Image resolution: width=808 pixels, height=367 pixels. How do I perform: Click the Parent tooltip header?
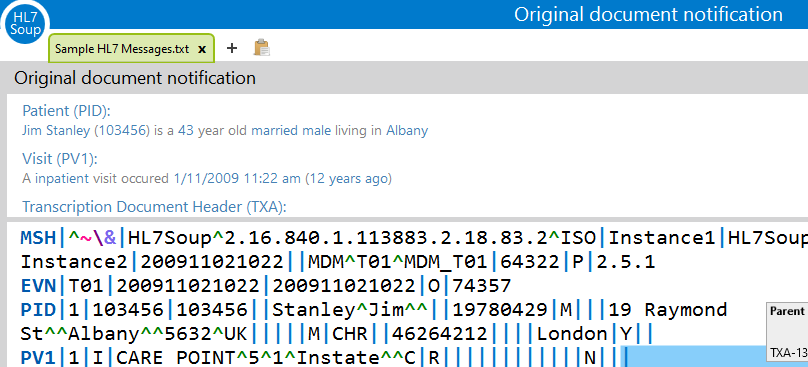(x=787, y=311)
